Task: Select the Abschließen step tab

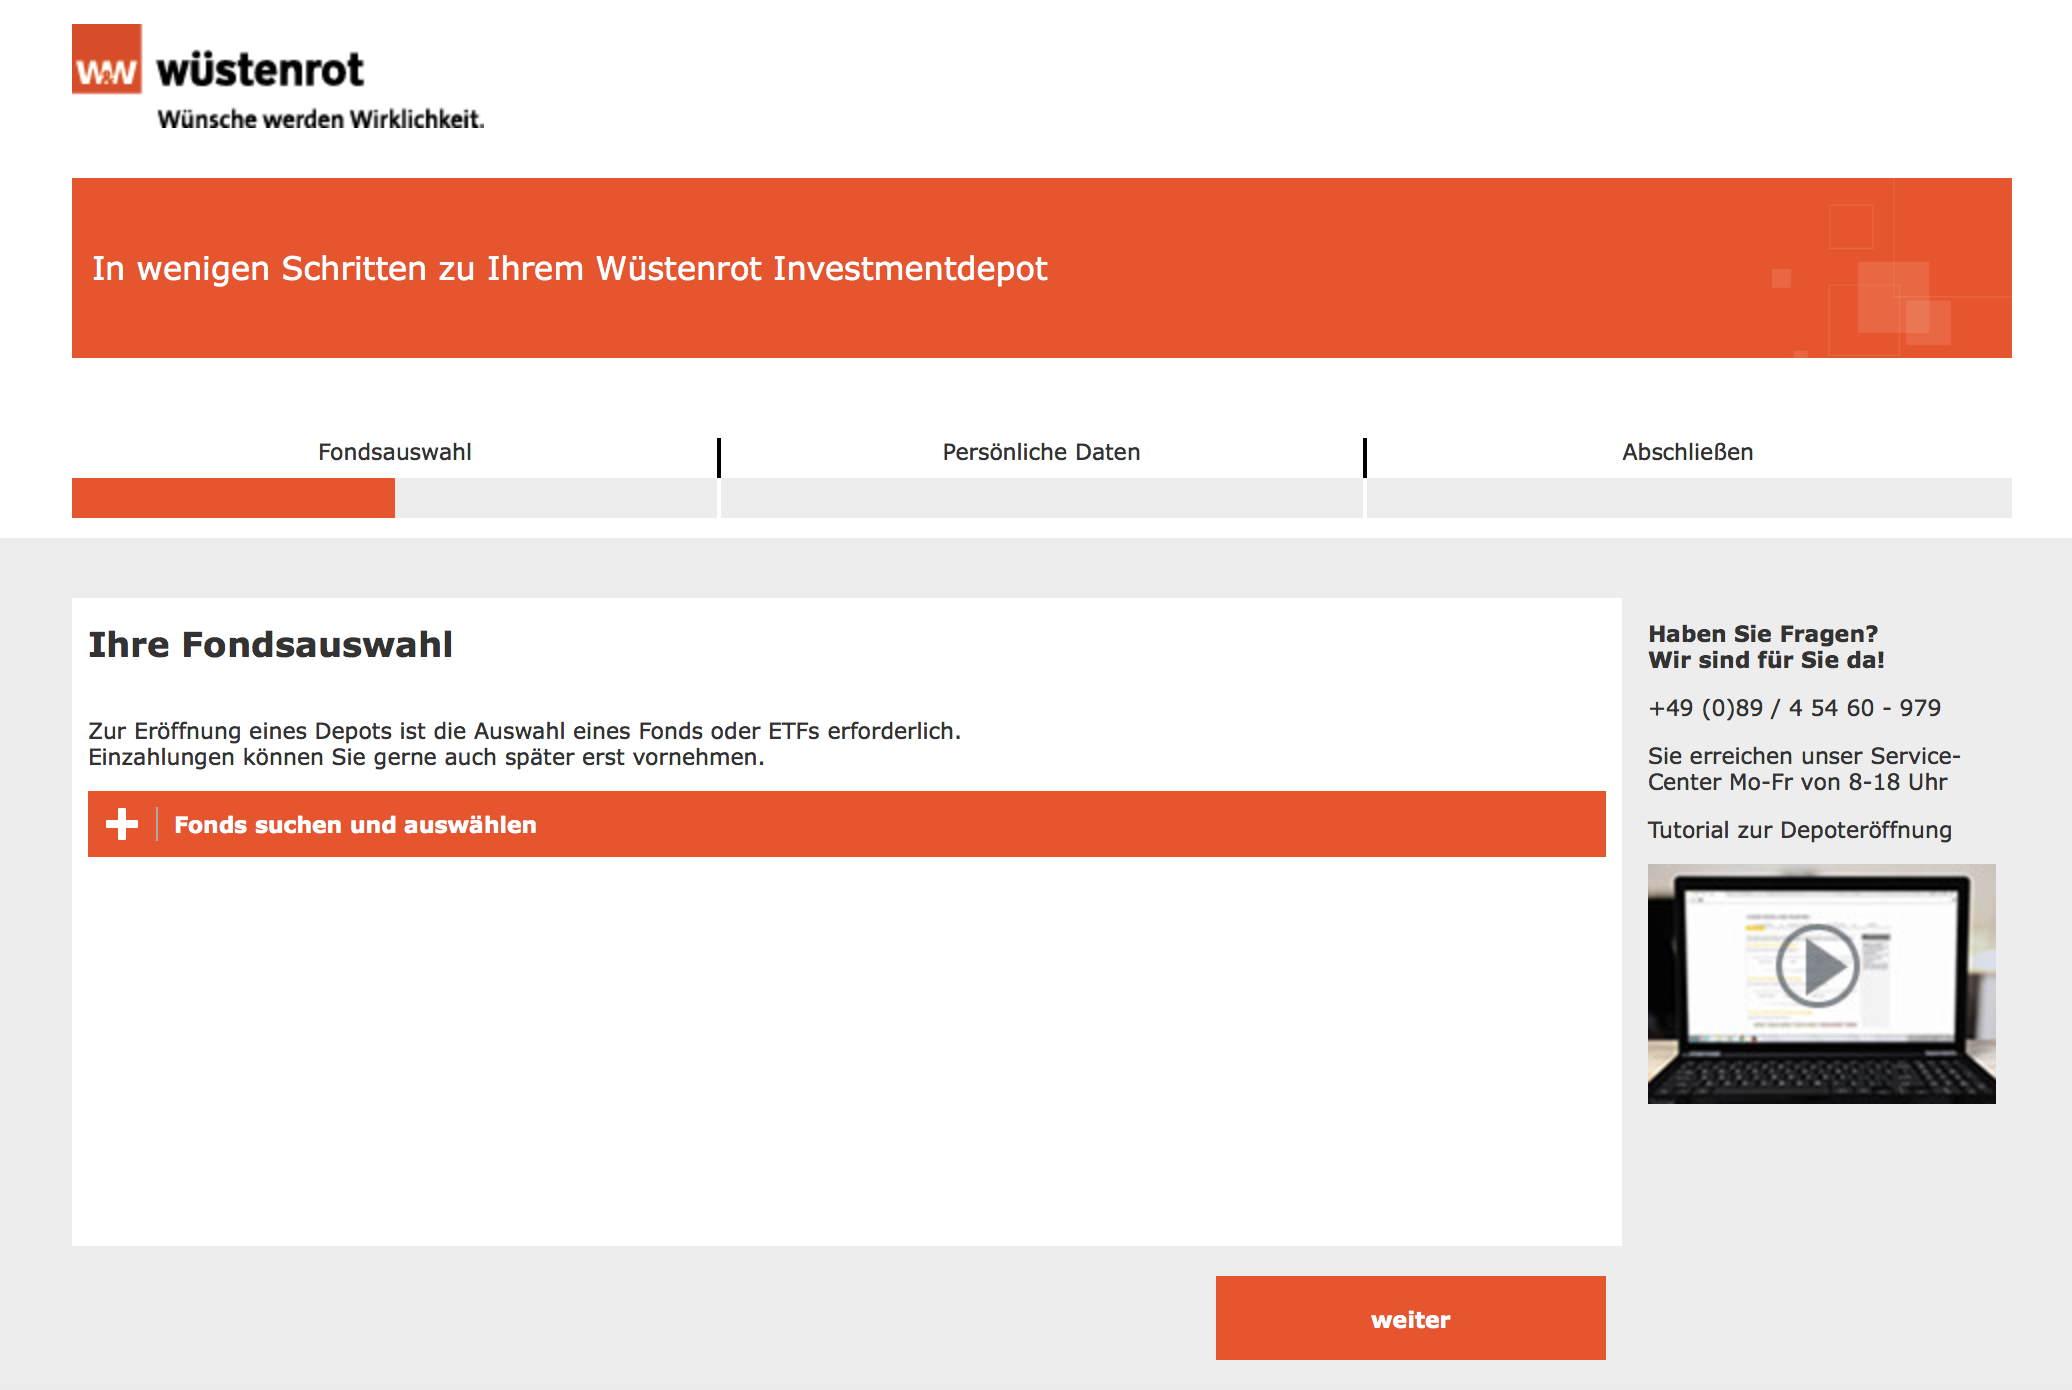Action: point(1687,452)
